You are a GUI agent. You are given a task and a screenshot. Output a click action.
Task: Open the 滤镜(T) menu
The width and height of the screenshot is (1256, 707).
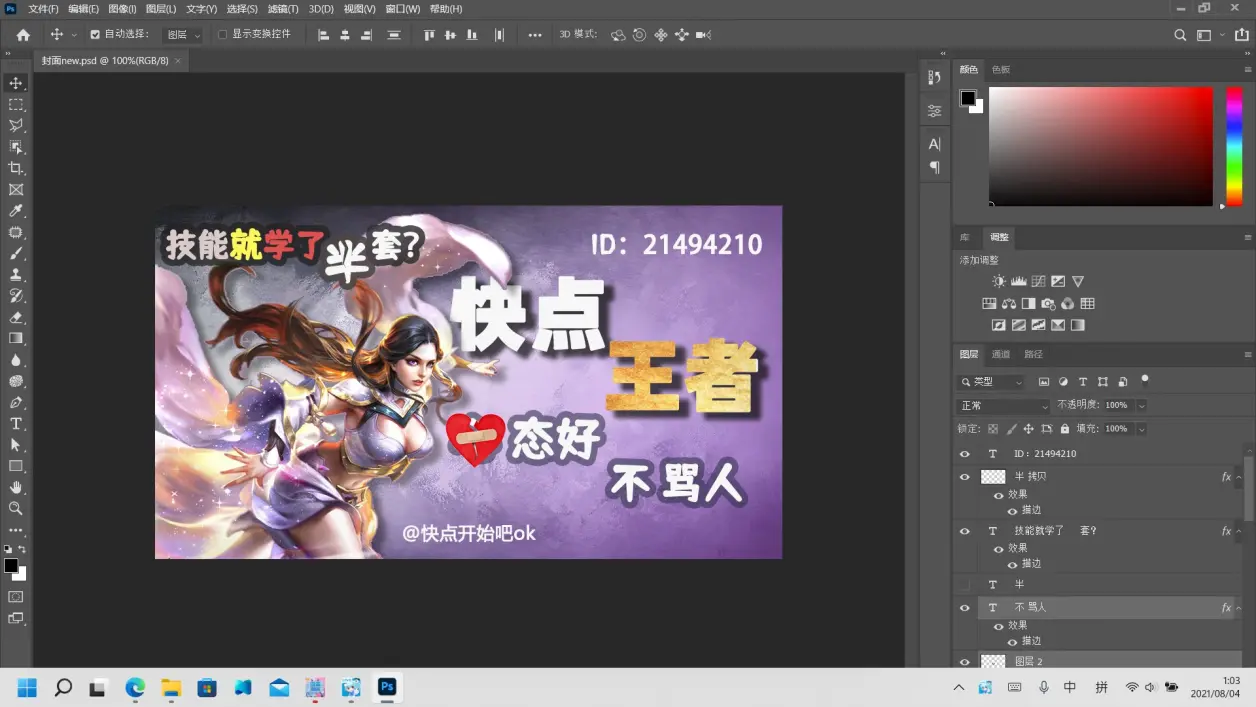tap(283, 9)
